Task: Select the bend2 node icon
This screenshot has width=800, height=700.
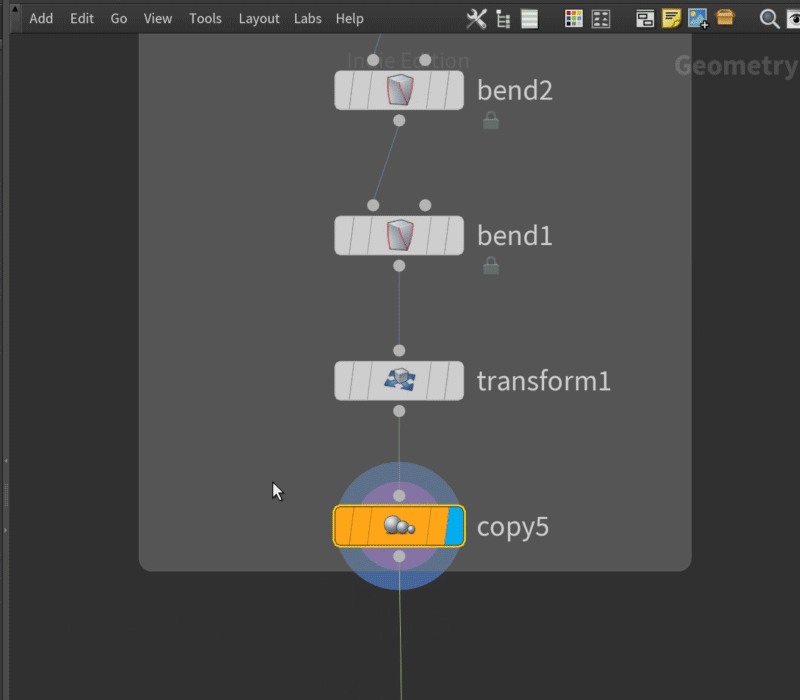Action: [399, 90]
